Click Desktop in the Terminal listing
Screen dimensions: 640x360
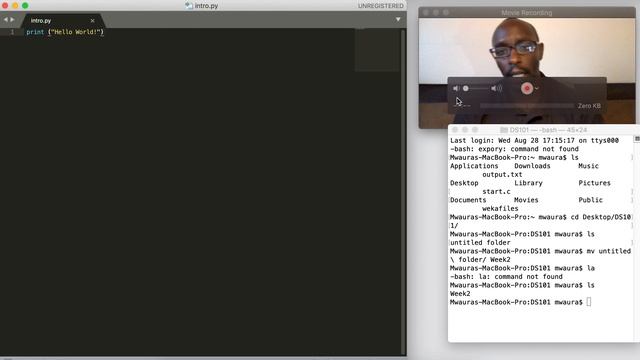click(x=464, y=183)
